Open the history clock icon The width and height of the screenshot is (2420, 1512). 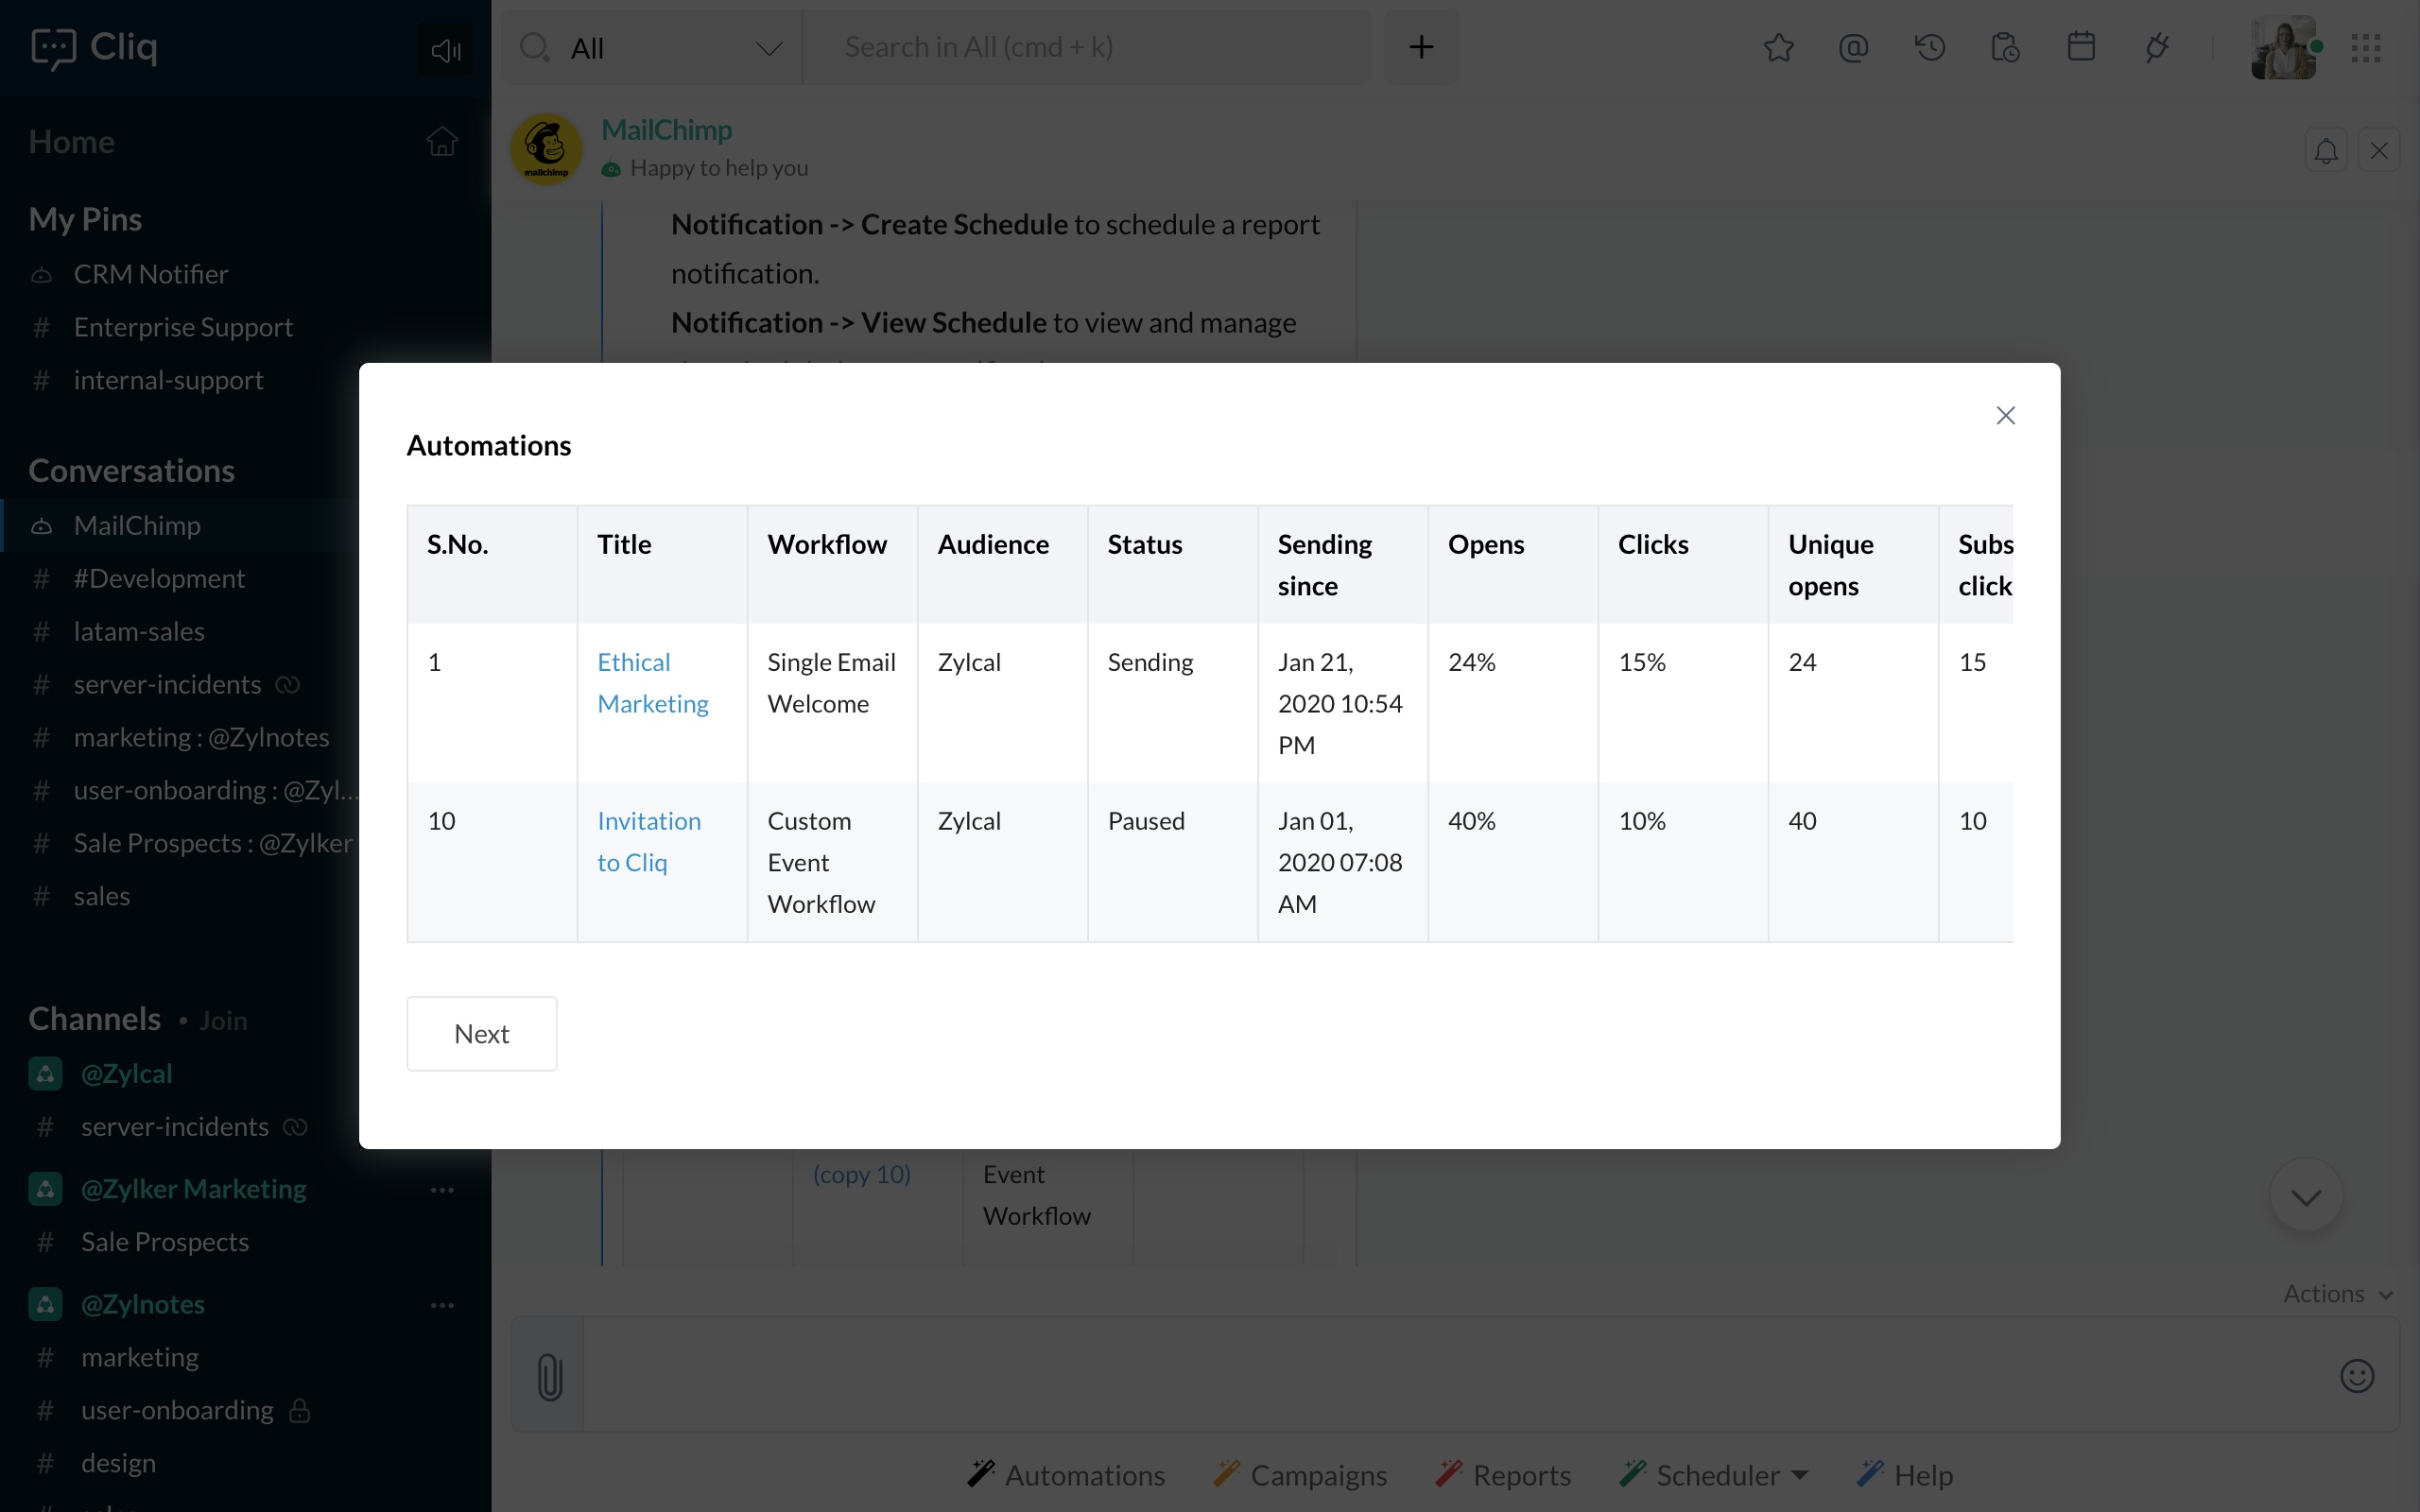pos(1930,47)
